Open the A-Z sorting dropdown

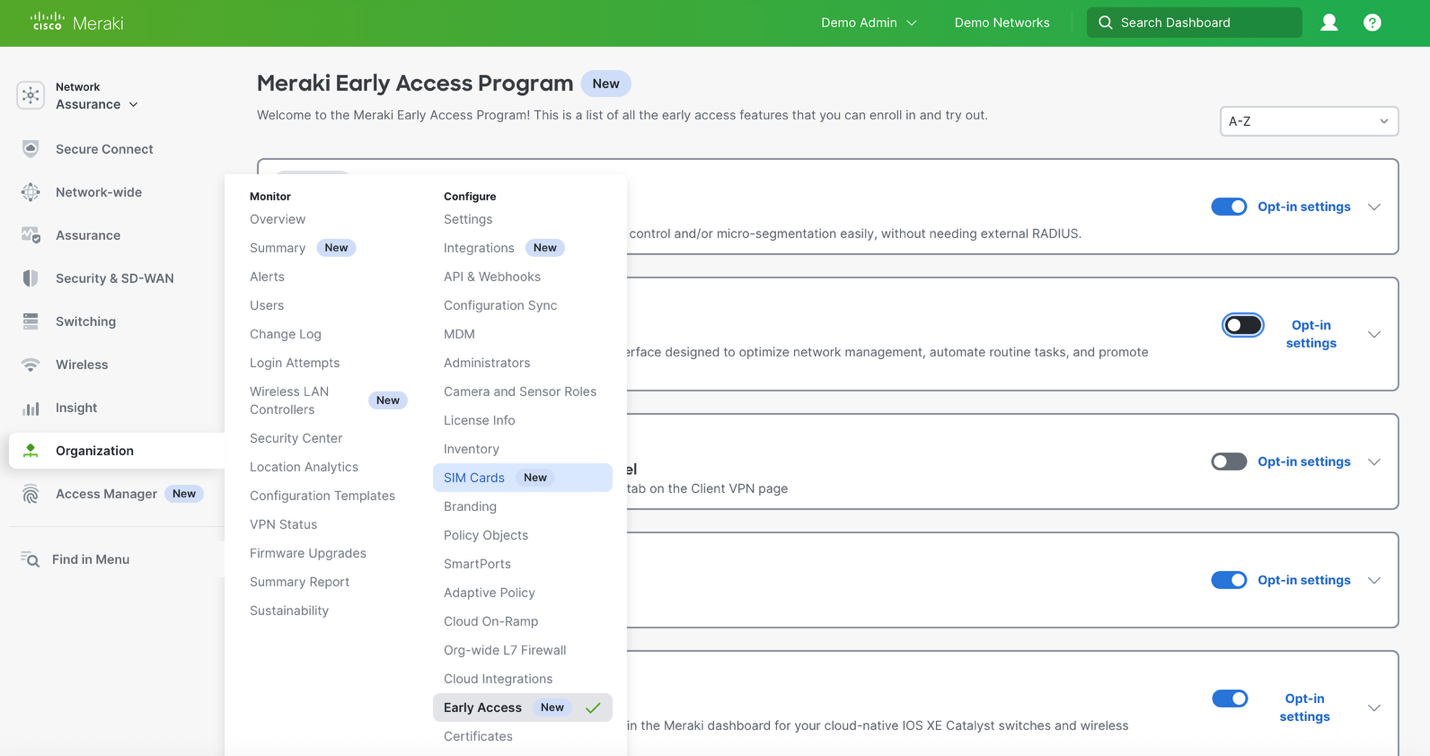click(1308, 121)
